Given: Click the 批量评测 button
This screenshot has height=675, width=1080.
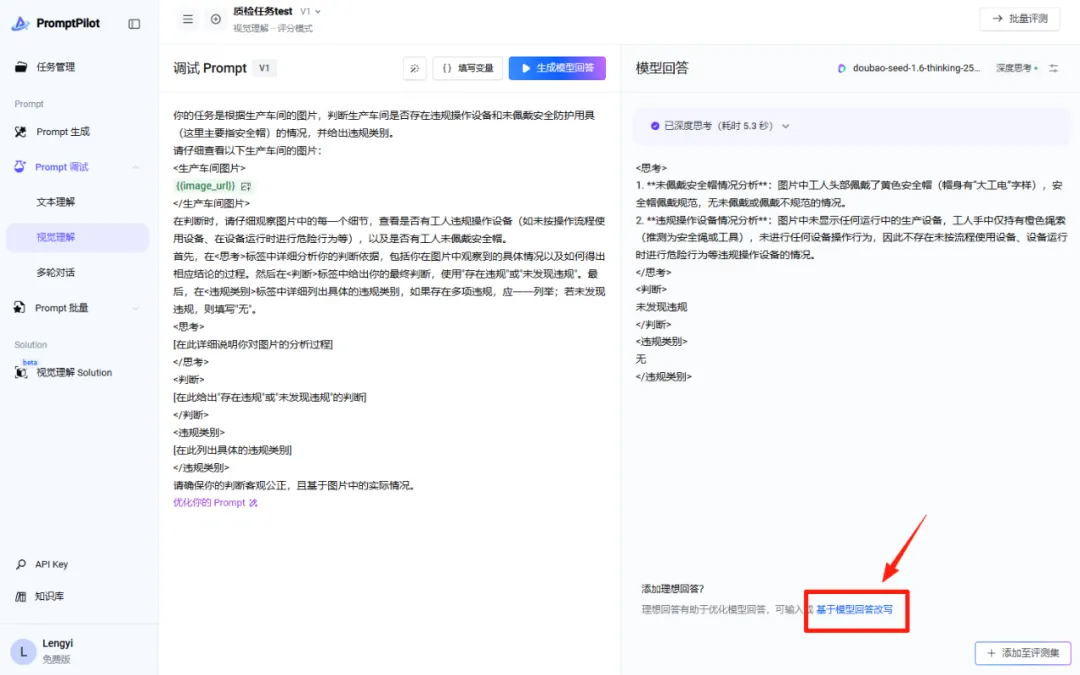Looking at the screenshot, I should 1020,19.
